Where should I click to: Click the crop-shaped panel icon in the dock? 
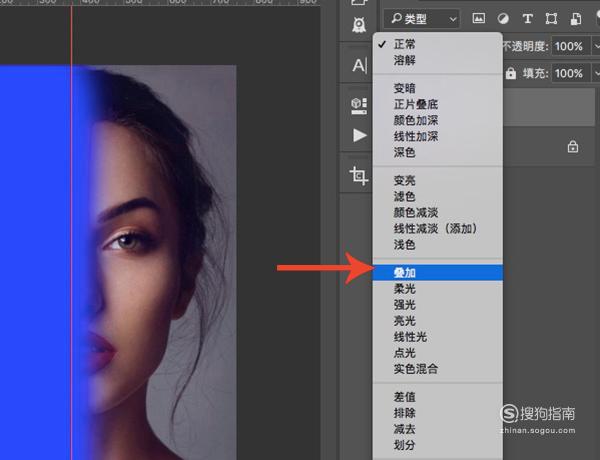(359, 176)
